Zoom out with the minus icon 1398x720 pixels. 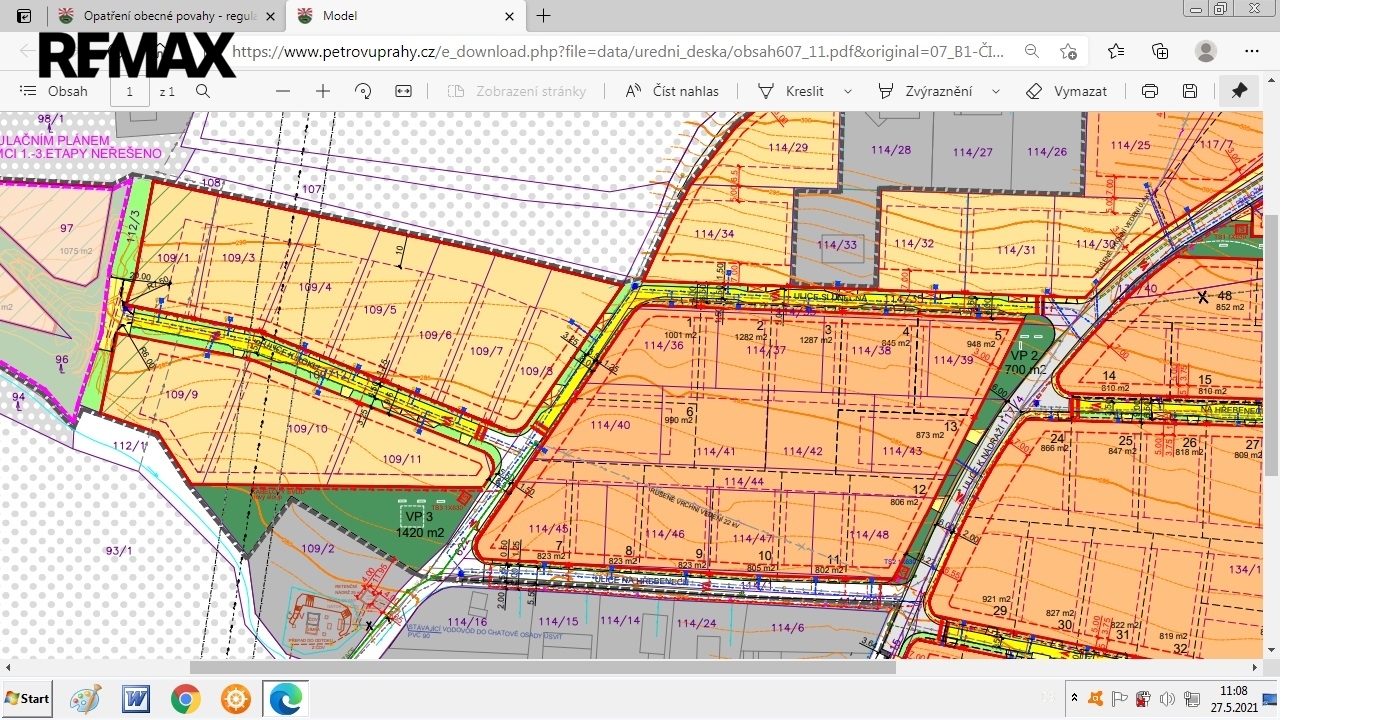[x=283, y=91]
